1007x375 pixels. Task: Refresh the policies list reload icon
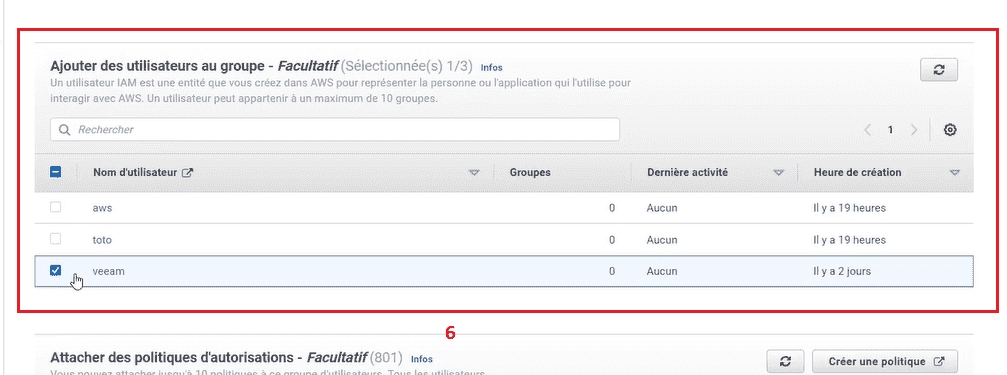pos(785,362)
